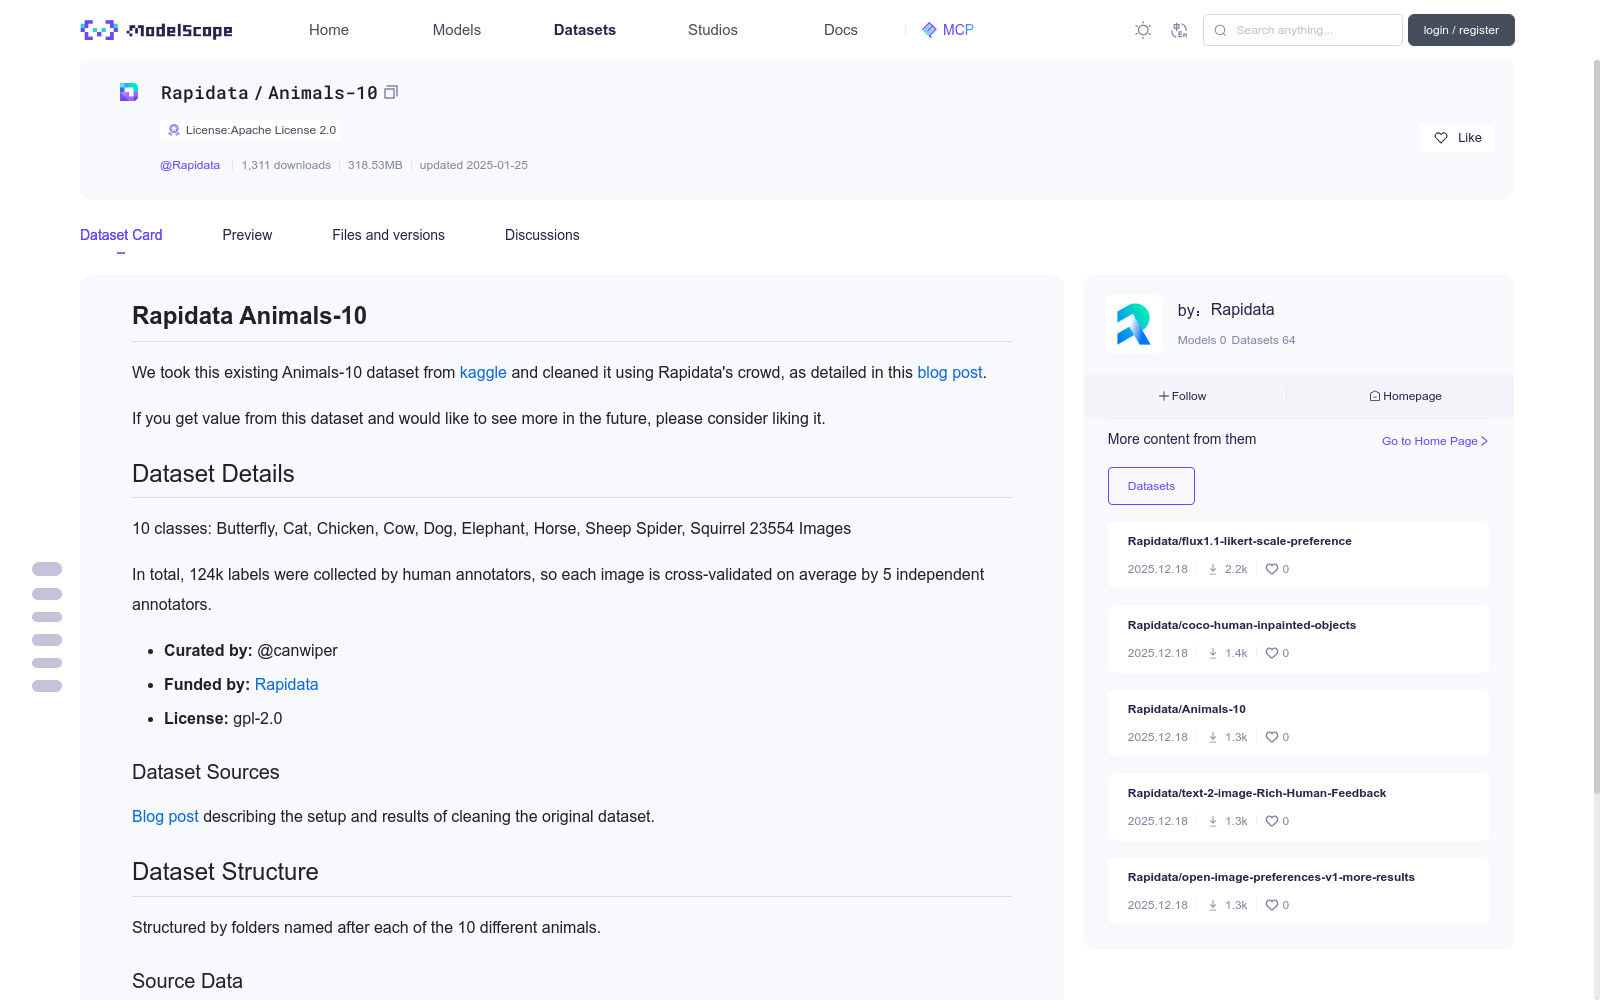The image size is (1600, 1000).
Task: Click the '318.53MB' size text
Action: click(375, 165)
